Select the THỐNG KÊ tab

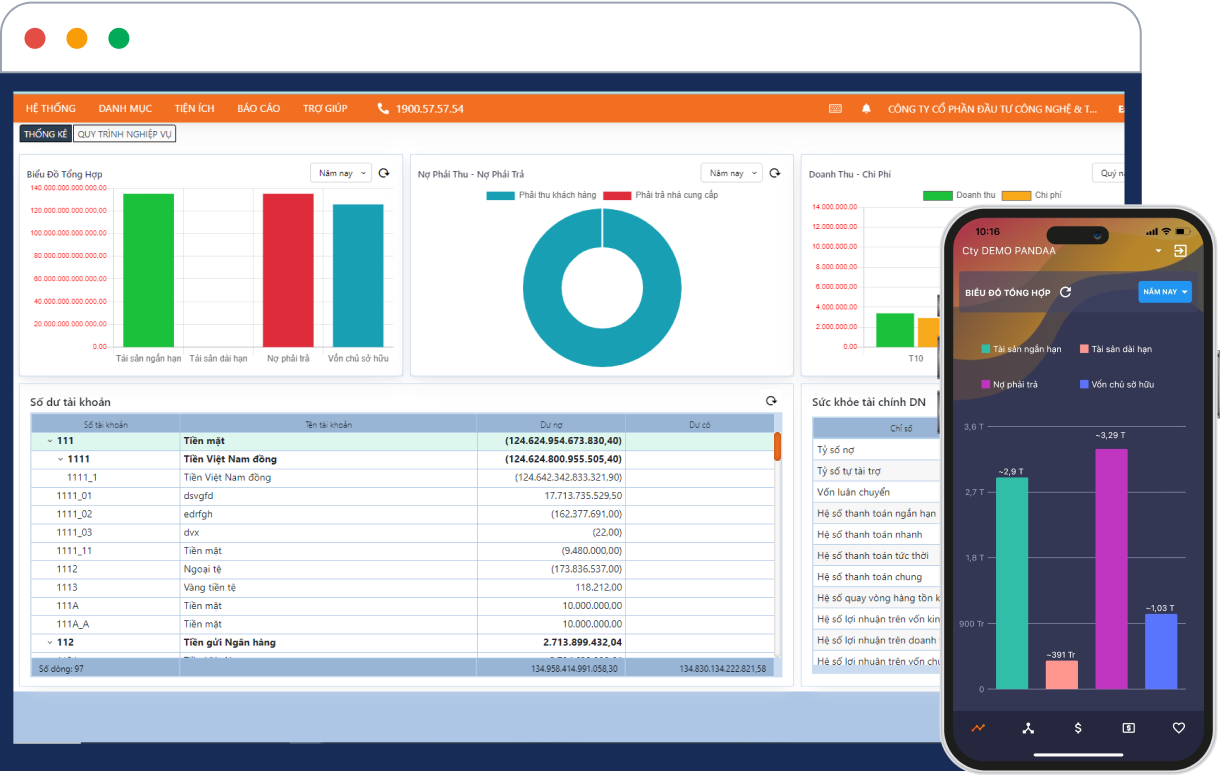[45, 134]
